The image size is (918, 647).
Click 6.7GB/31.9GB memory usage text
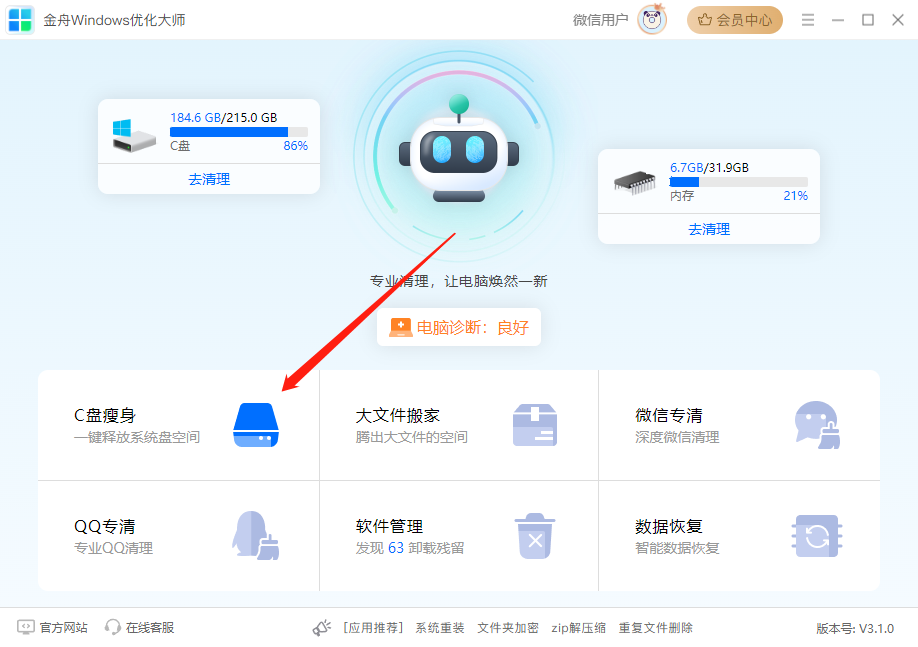709,167
